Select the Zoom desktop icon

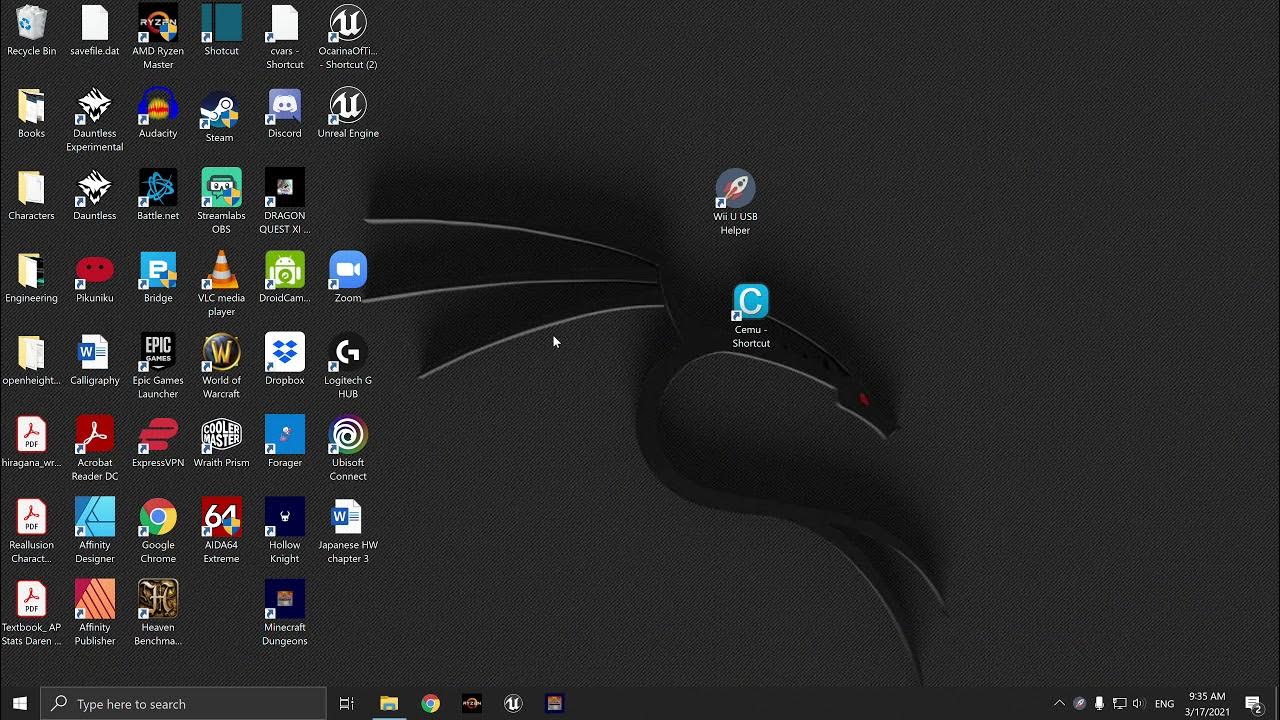coord(348,278)
